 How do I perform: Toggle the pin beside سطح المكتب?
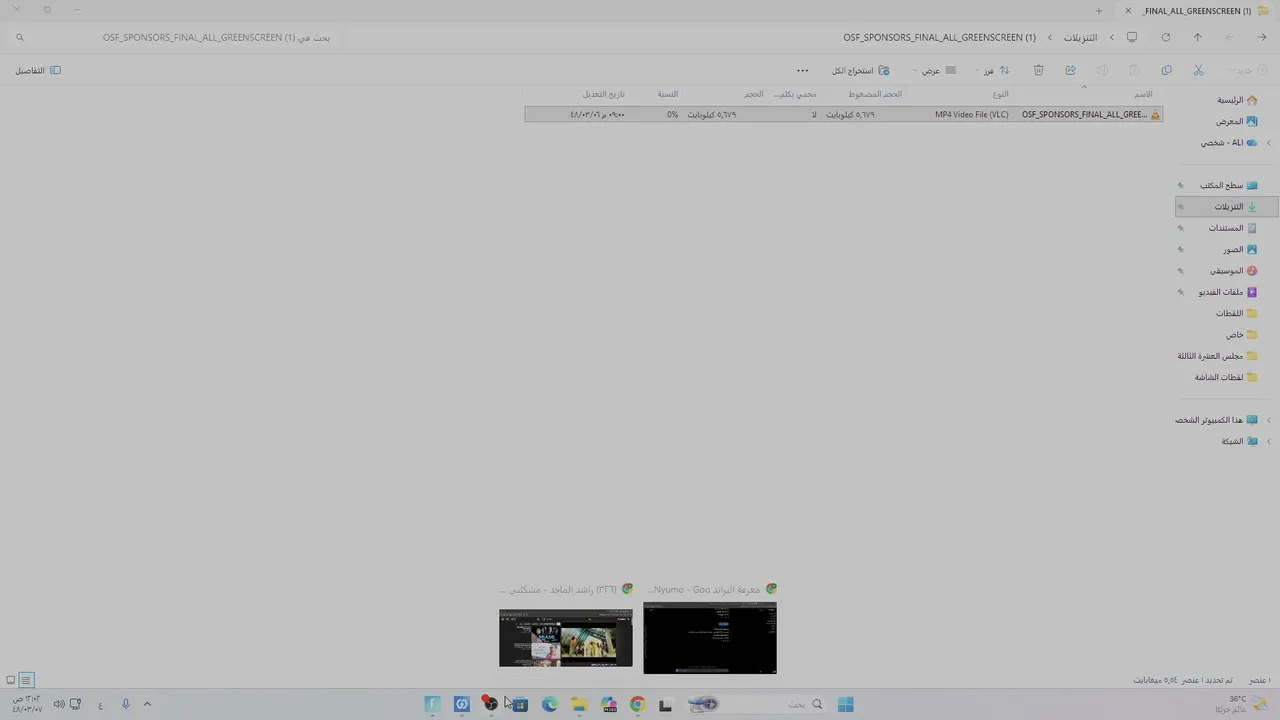coord(1180,186)
